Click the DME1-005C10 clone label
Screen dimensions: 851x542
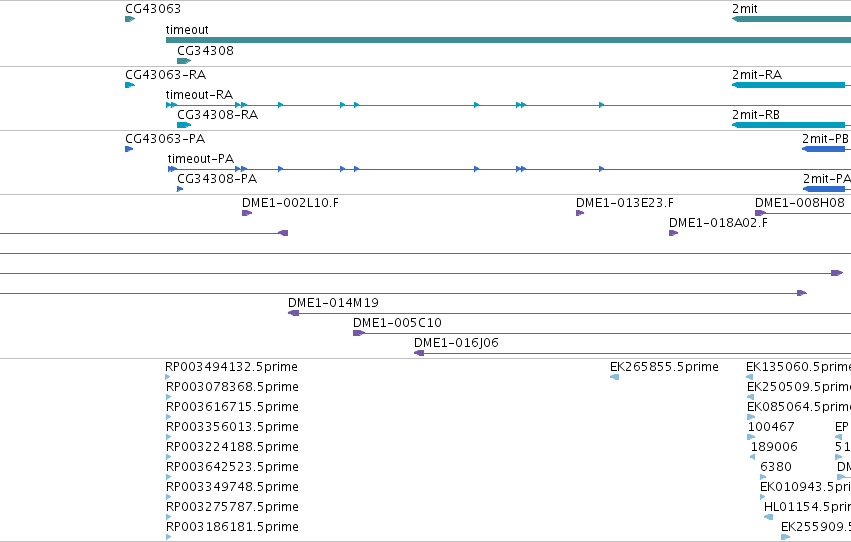(x=397, y=322)
